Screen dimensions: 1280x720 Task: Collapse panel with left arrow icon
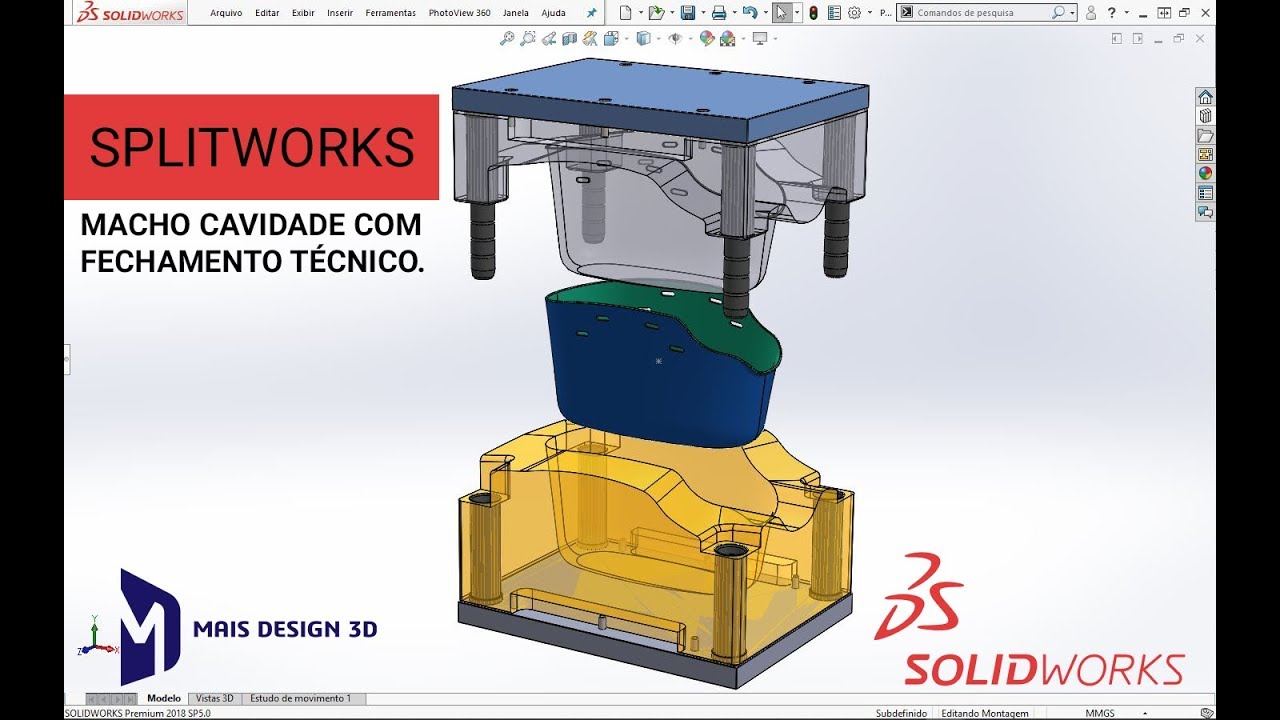pos(1117,38)
